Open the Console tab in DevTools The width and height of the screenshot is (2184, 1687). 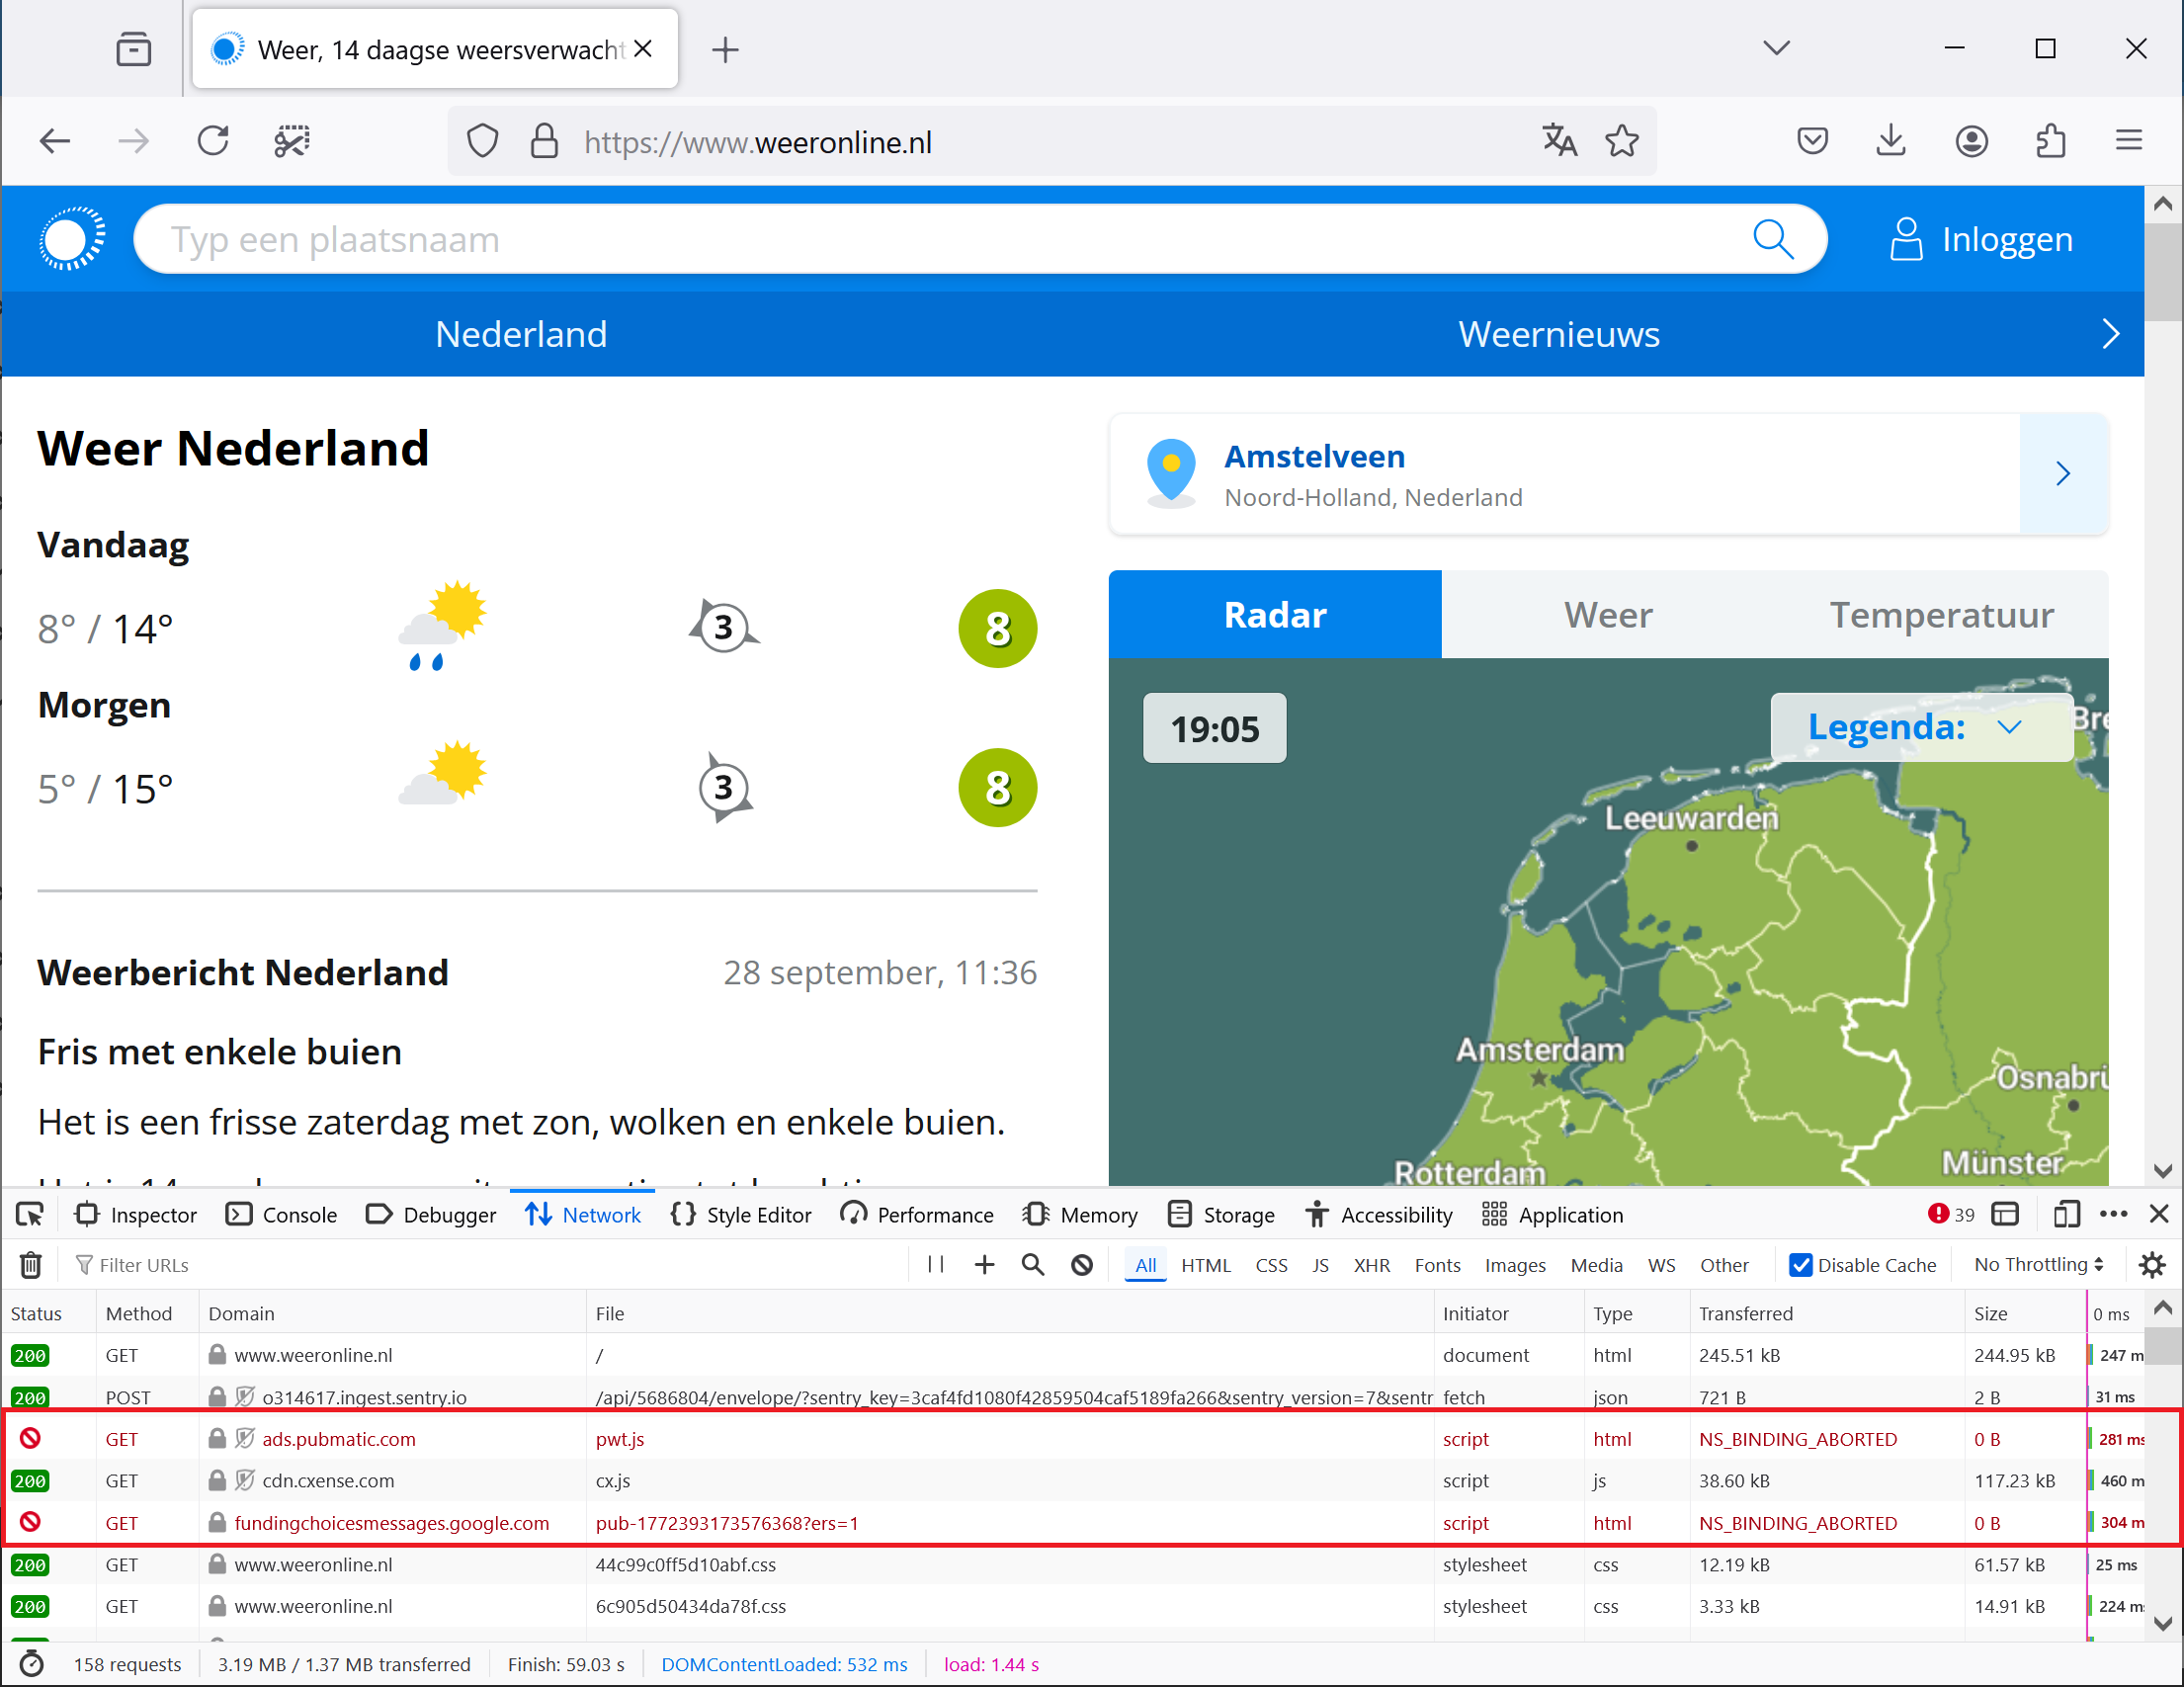283,1215
